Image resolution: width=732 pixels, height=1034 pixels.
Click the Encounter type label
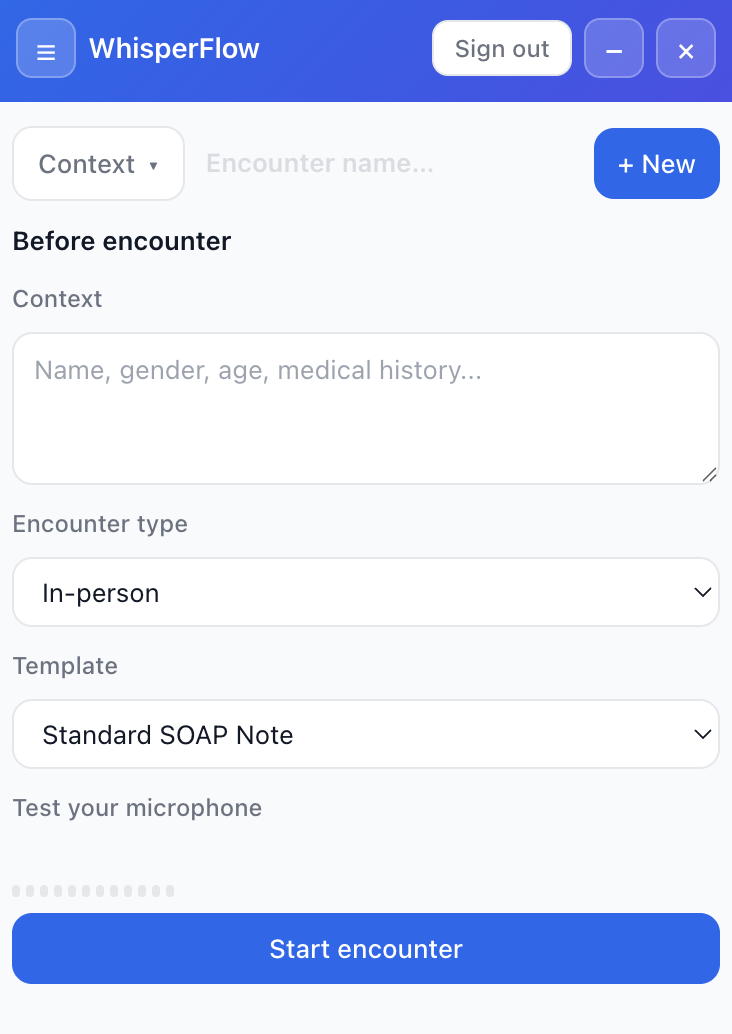[x=100, y=524]
